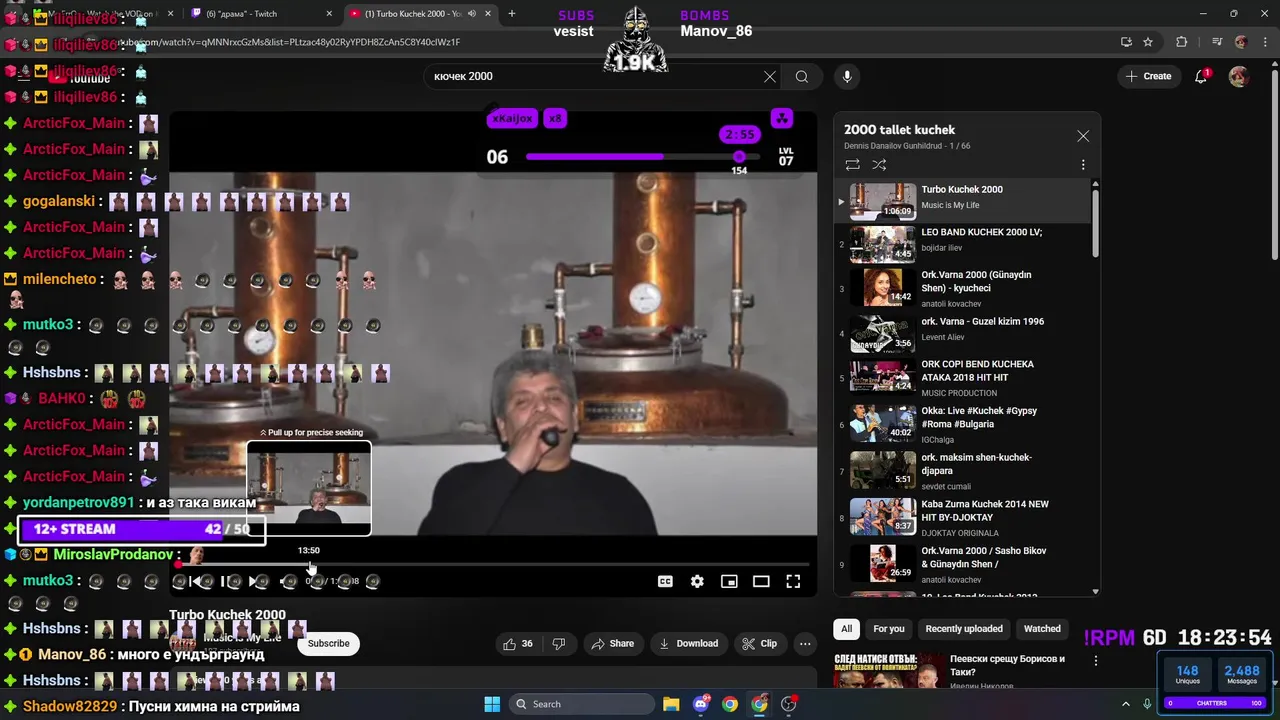
Task: Enter full screen video
Action: point(793,581)
